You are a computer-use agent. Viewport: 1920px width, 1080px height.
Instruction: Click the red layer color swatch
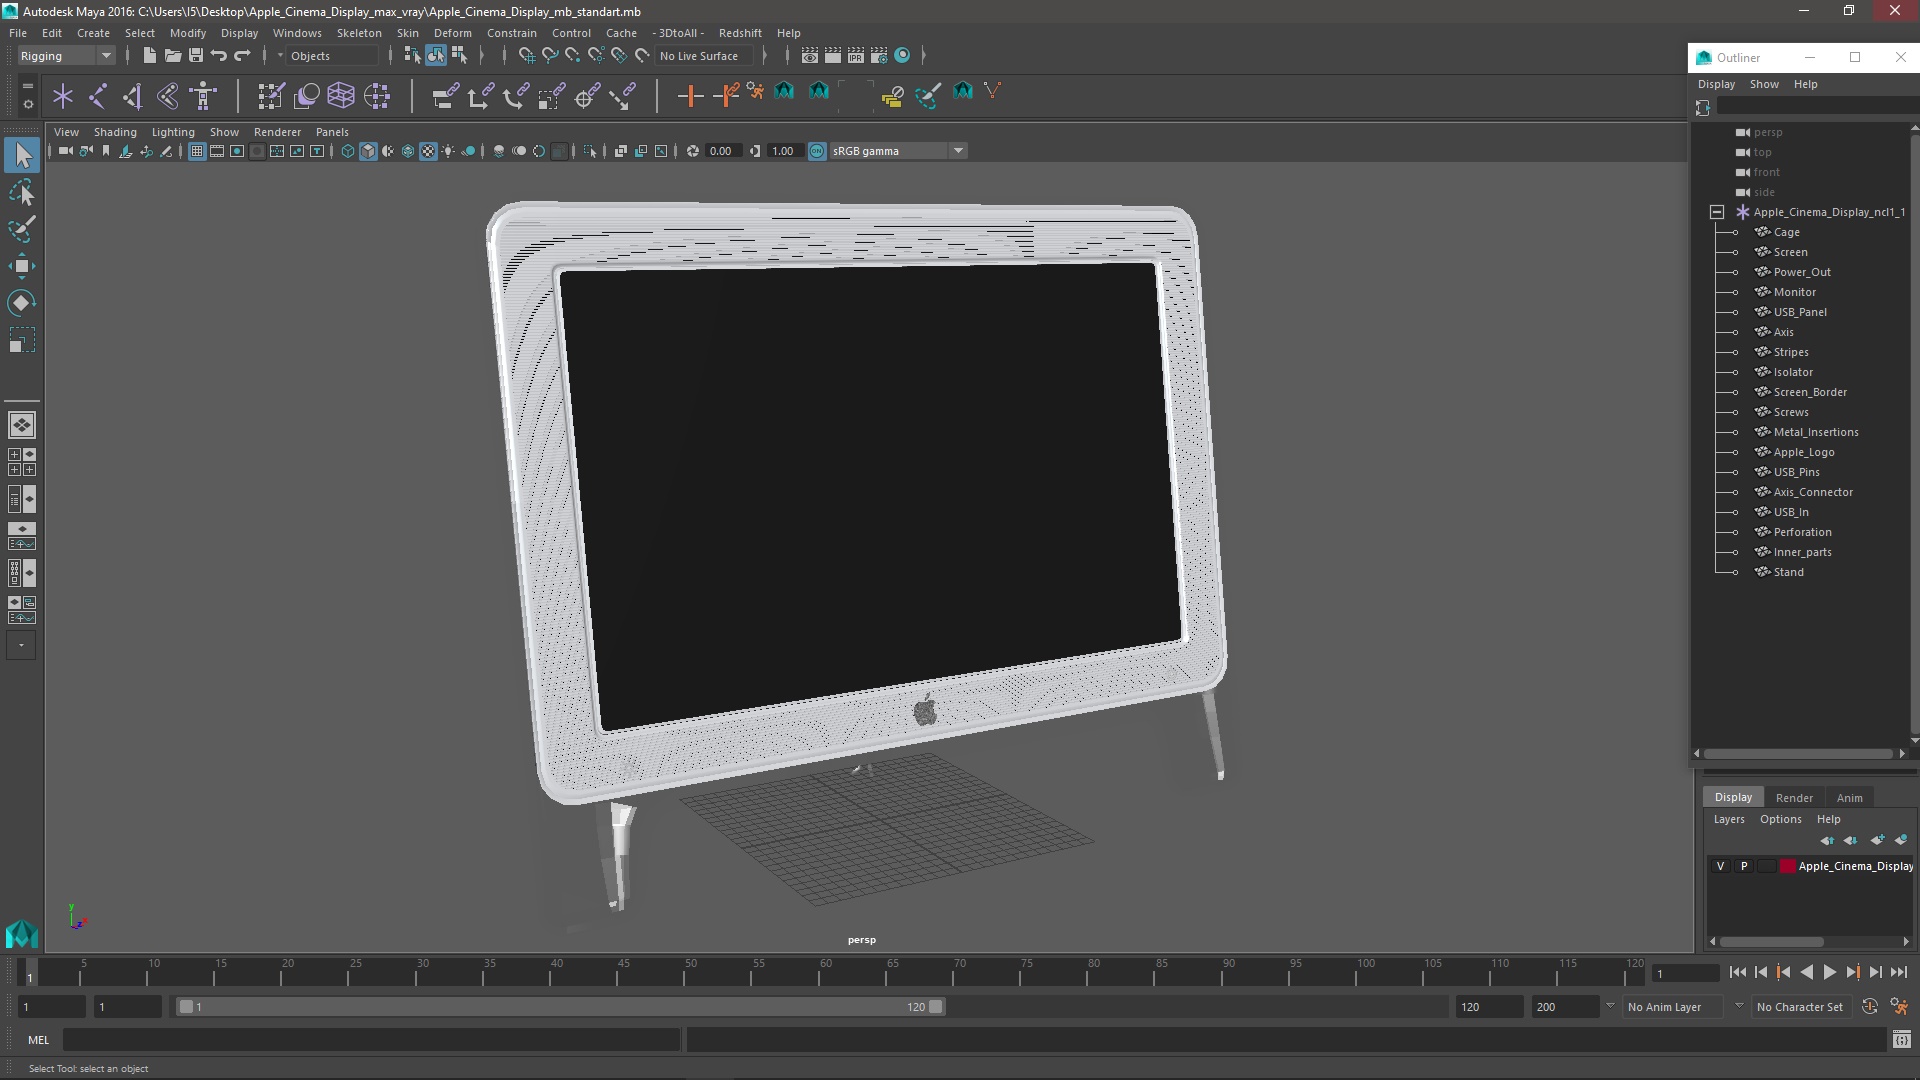pyautogui.click(x=1787, y=866)
